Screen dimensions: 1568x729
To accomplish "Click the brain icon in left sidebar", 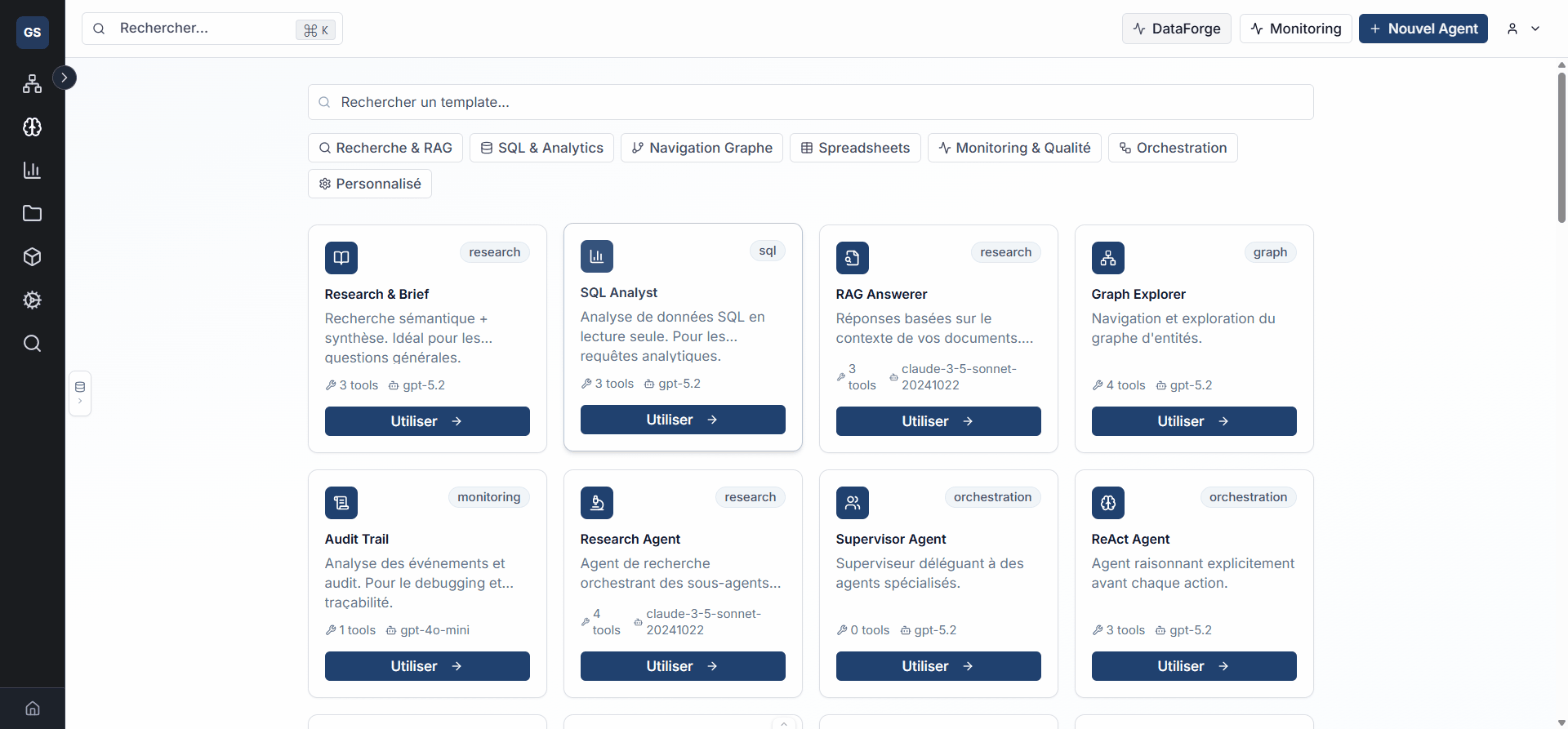I will 32,127.
